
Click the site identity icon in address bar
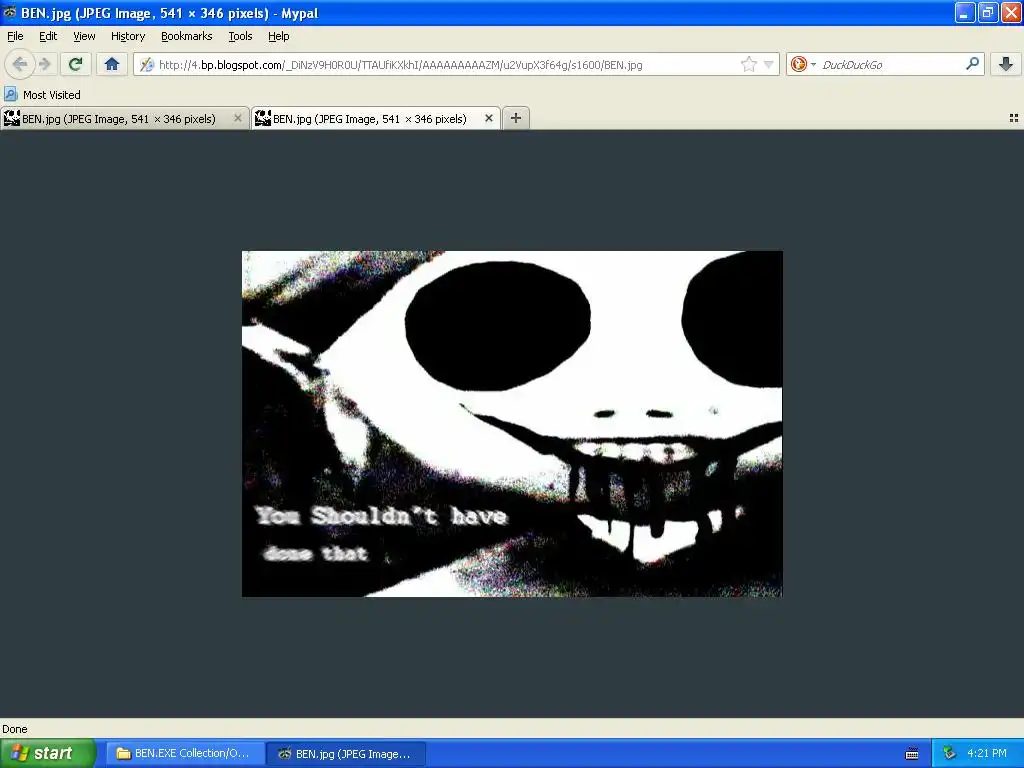[147, 65]
